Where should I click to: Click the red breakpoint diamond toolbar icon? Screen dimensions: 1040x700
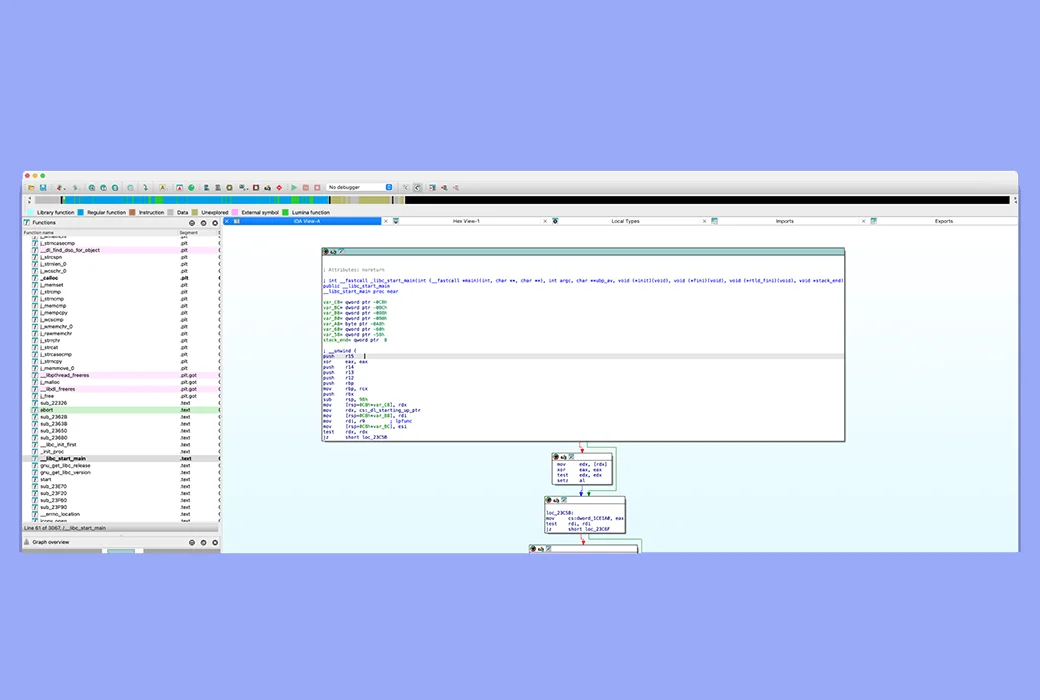(x=279, y=188)
